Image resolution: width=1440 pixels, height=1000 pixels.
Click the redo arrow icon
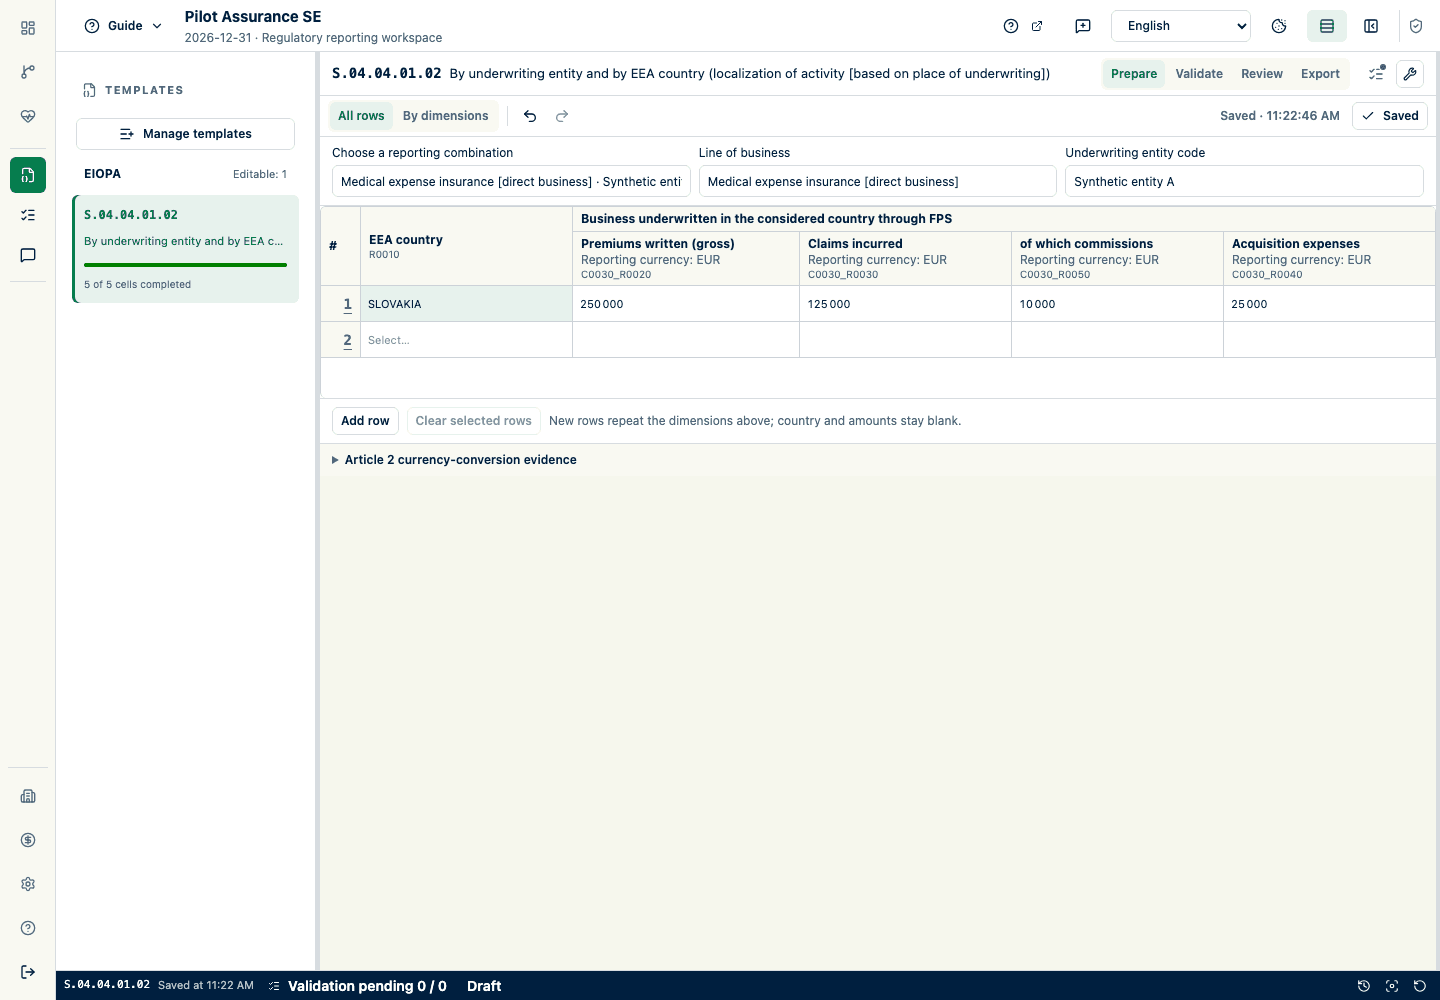pyautogui.click(x=562, y=116)
